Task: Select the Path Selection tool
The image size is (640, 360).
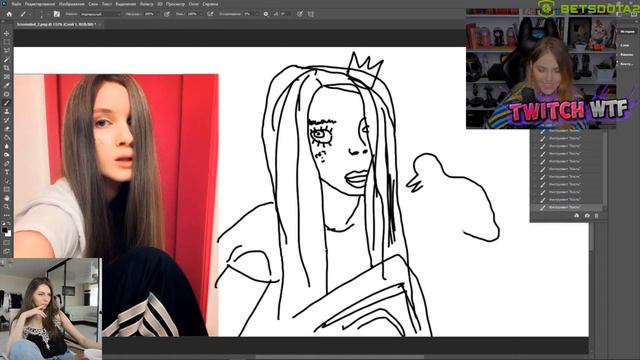Action: click(x=7, y=180)
